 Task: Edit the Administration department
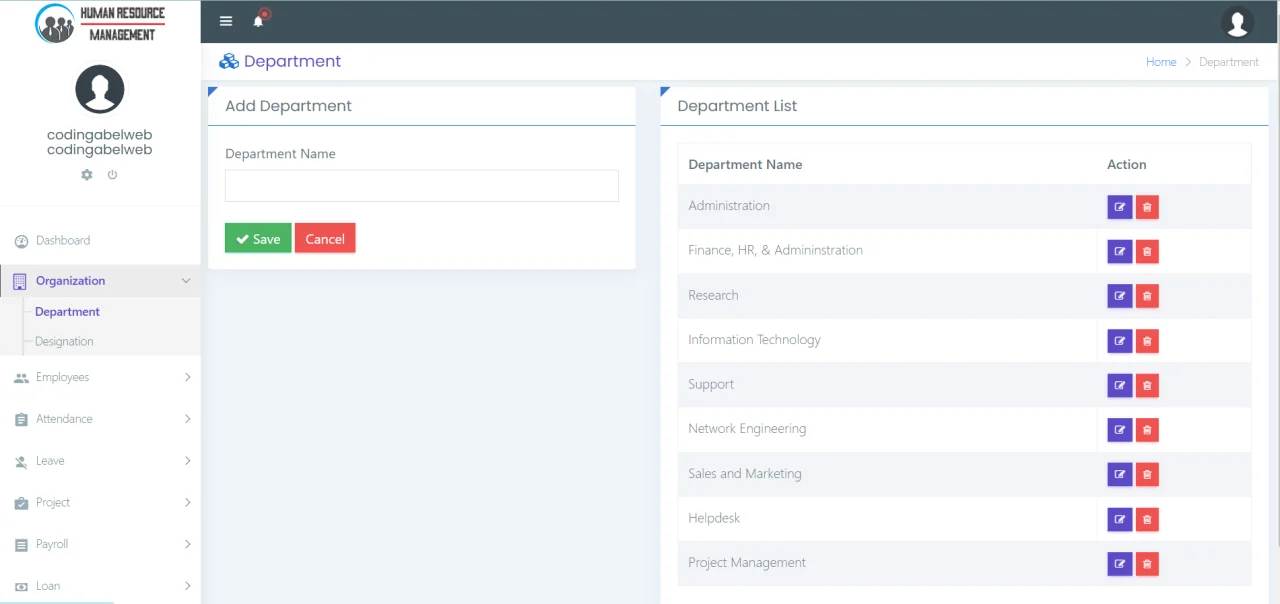pyautogui.click(x=1120, y=207)
